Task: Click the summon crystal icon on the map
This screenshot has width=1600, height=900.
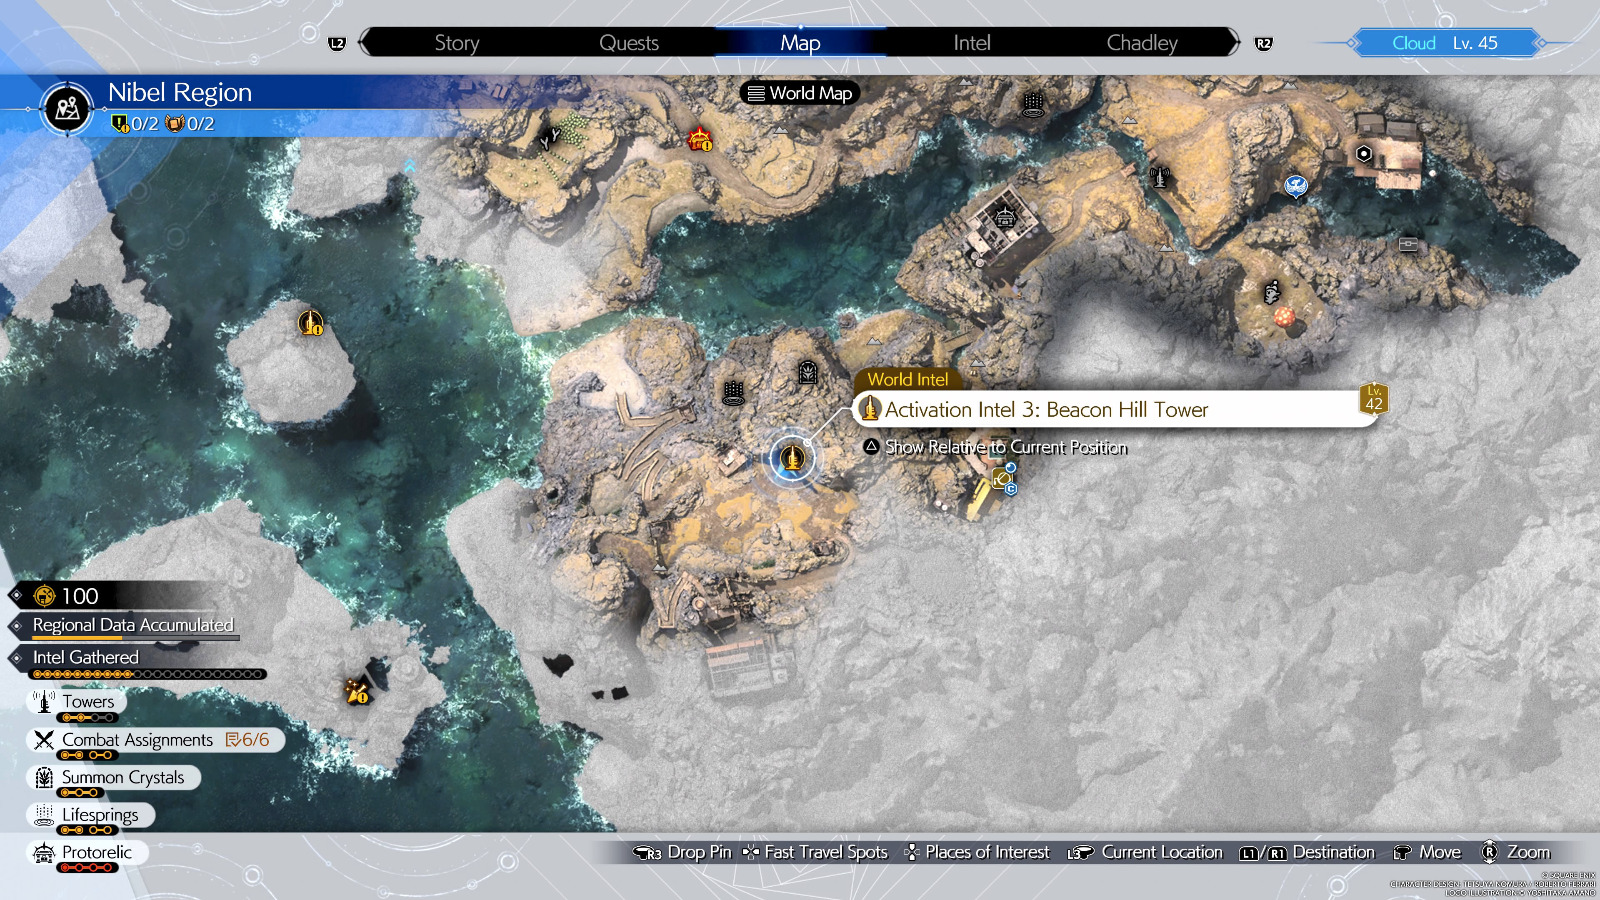Action: click(808, 373)
